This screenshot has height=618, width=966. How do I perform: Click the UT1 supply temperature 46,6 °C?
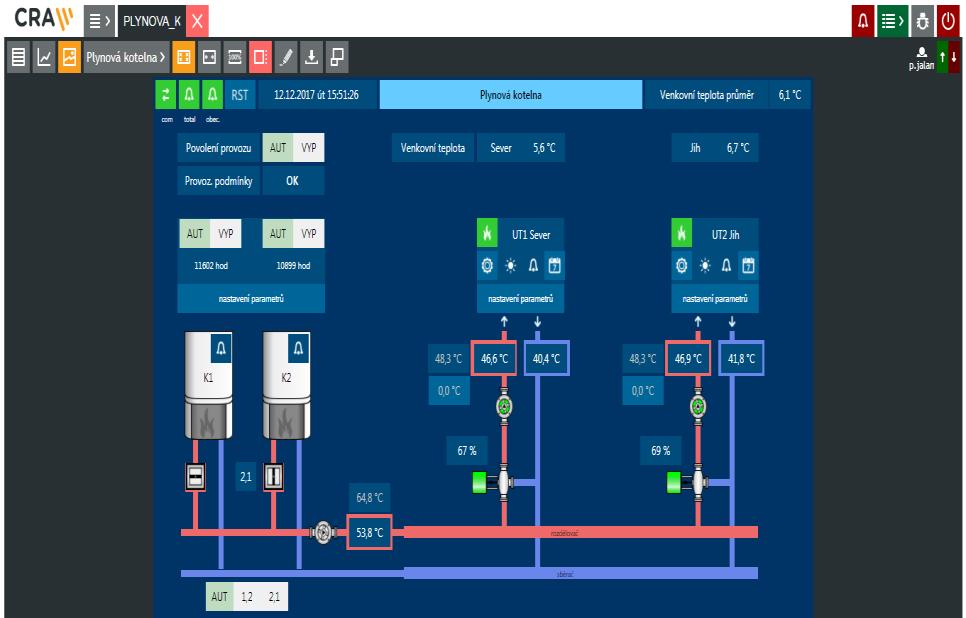click(x=494, y=359)
